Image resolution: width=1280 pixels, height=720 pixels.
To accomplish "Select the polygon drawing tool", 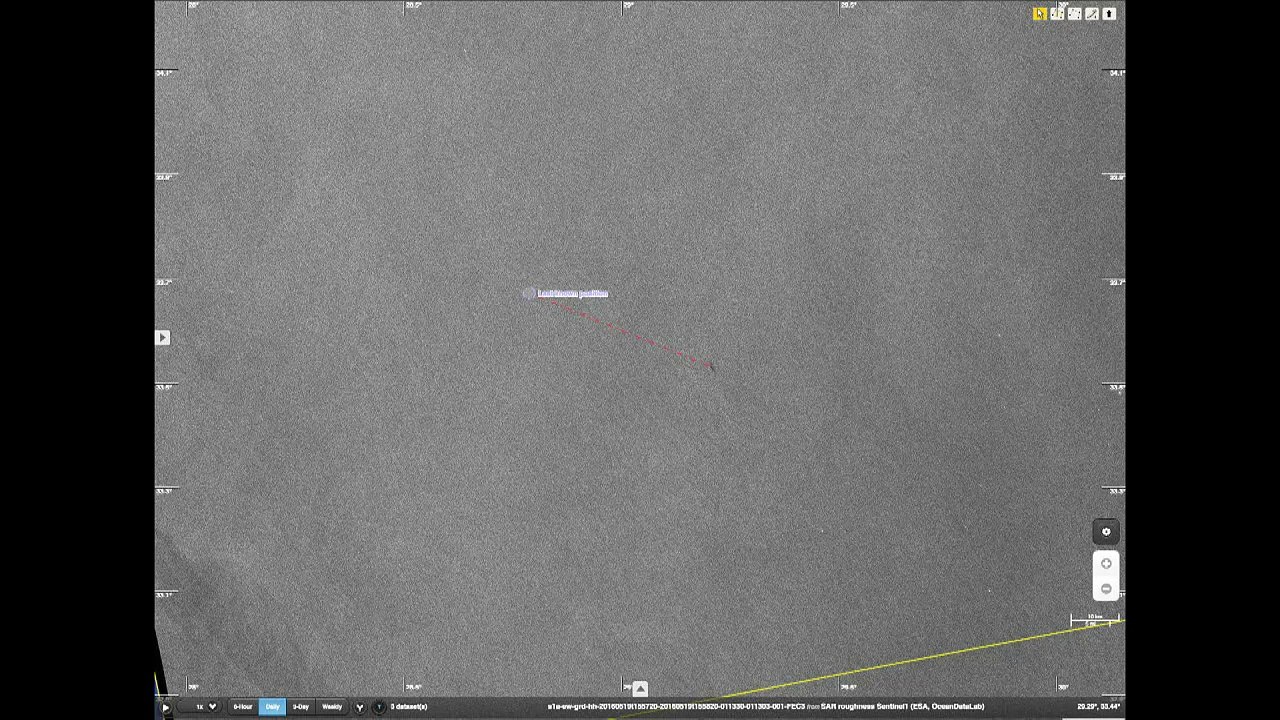I will click(1074, 14).
